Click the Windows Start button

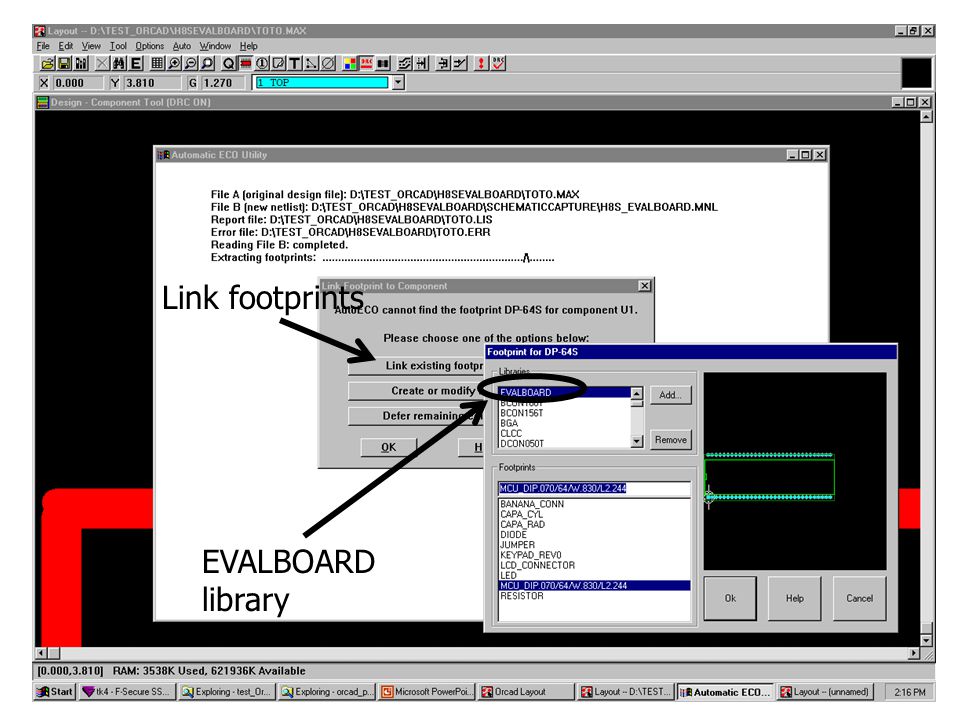(54, 691)
